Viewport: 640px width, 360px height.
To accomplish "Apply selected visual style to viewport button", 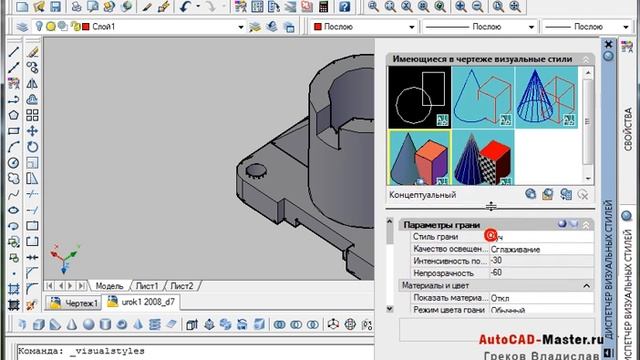I will (x=548, y=194).
